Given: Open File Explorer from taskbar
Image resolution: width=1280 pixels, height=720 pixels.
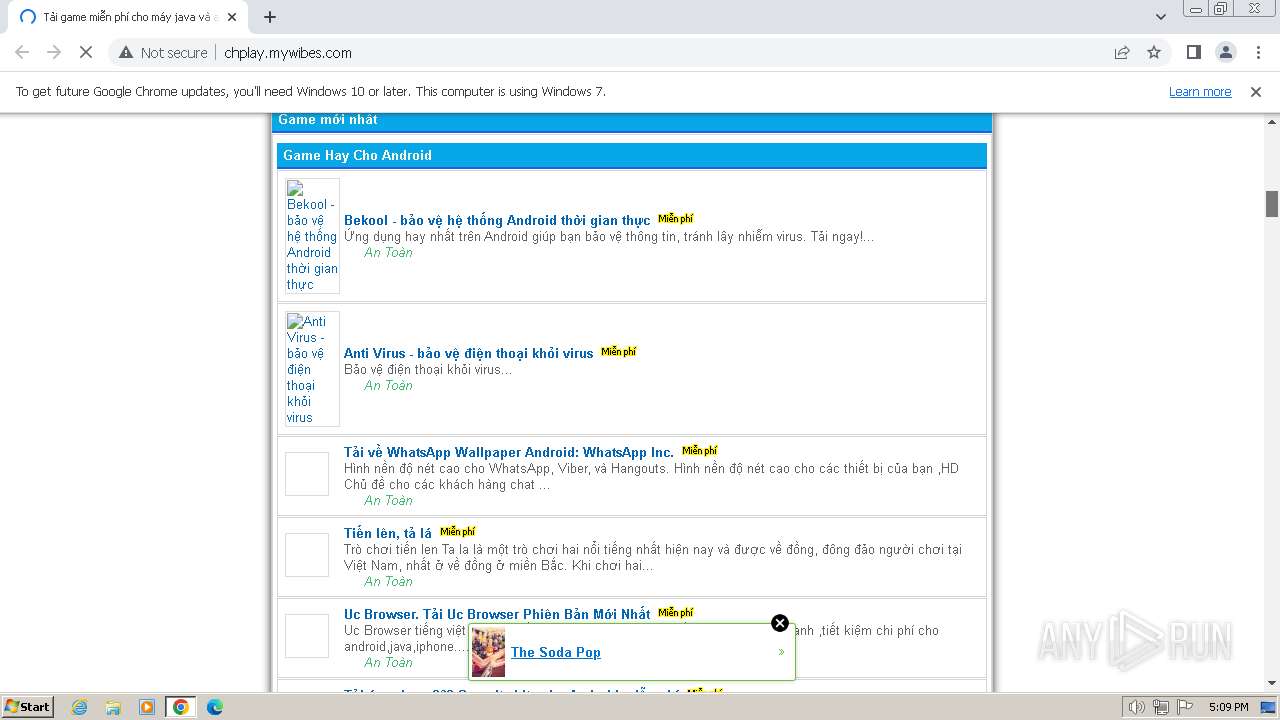Looking at the screenshot, I should tap(113, 707).
